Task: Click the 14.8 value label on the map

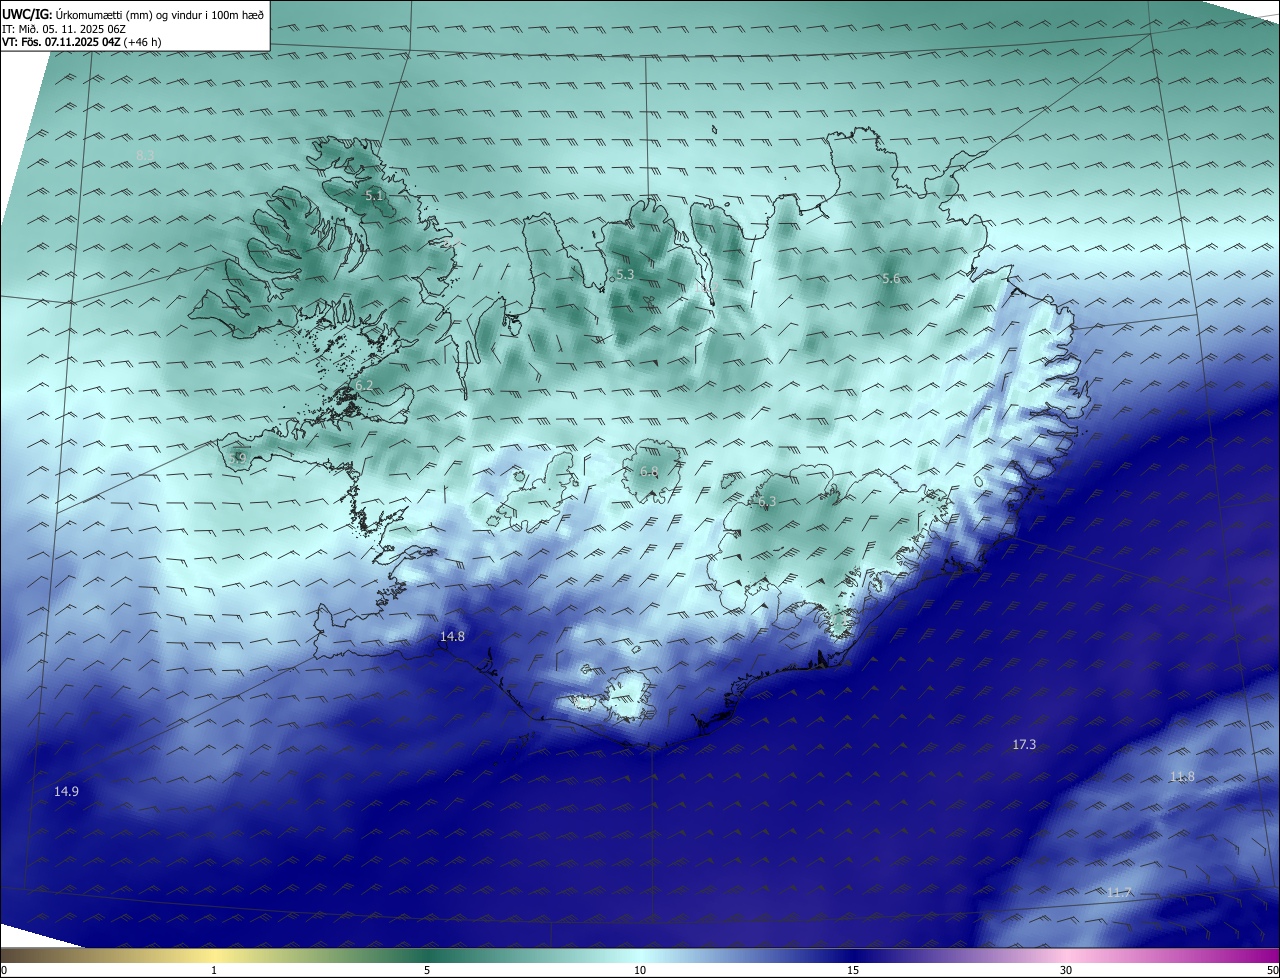Action: point(452,636)
